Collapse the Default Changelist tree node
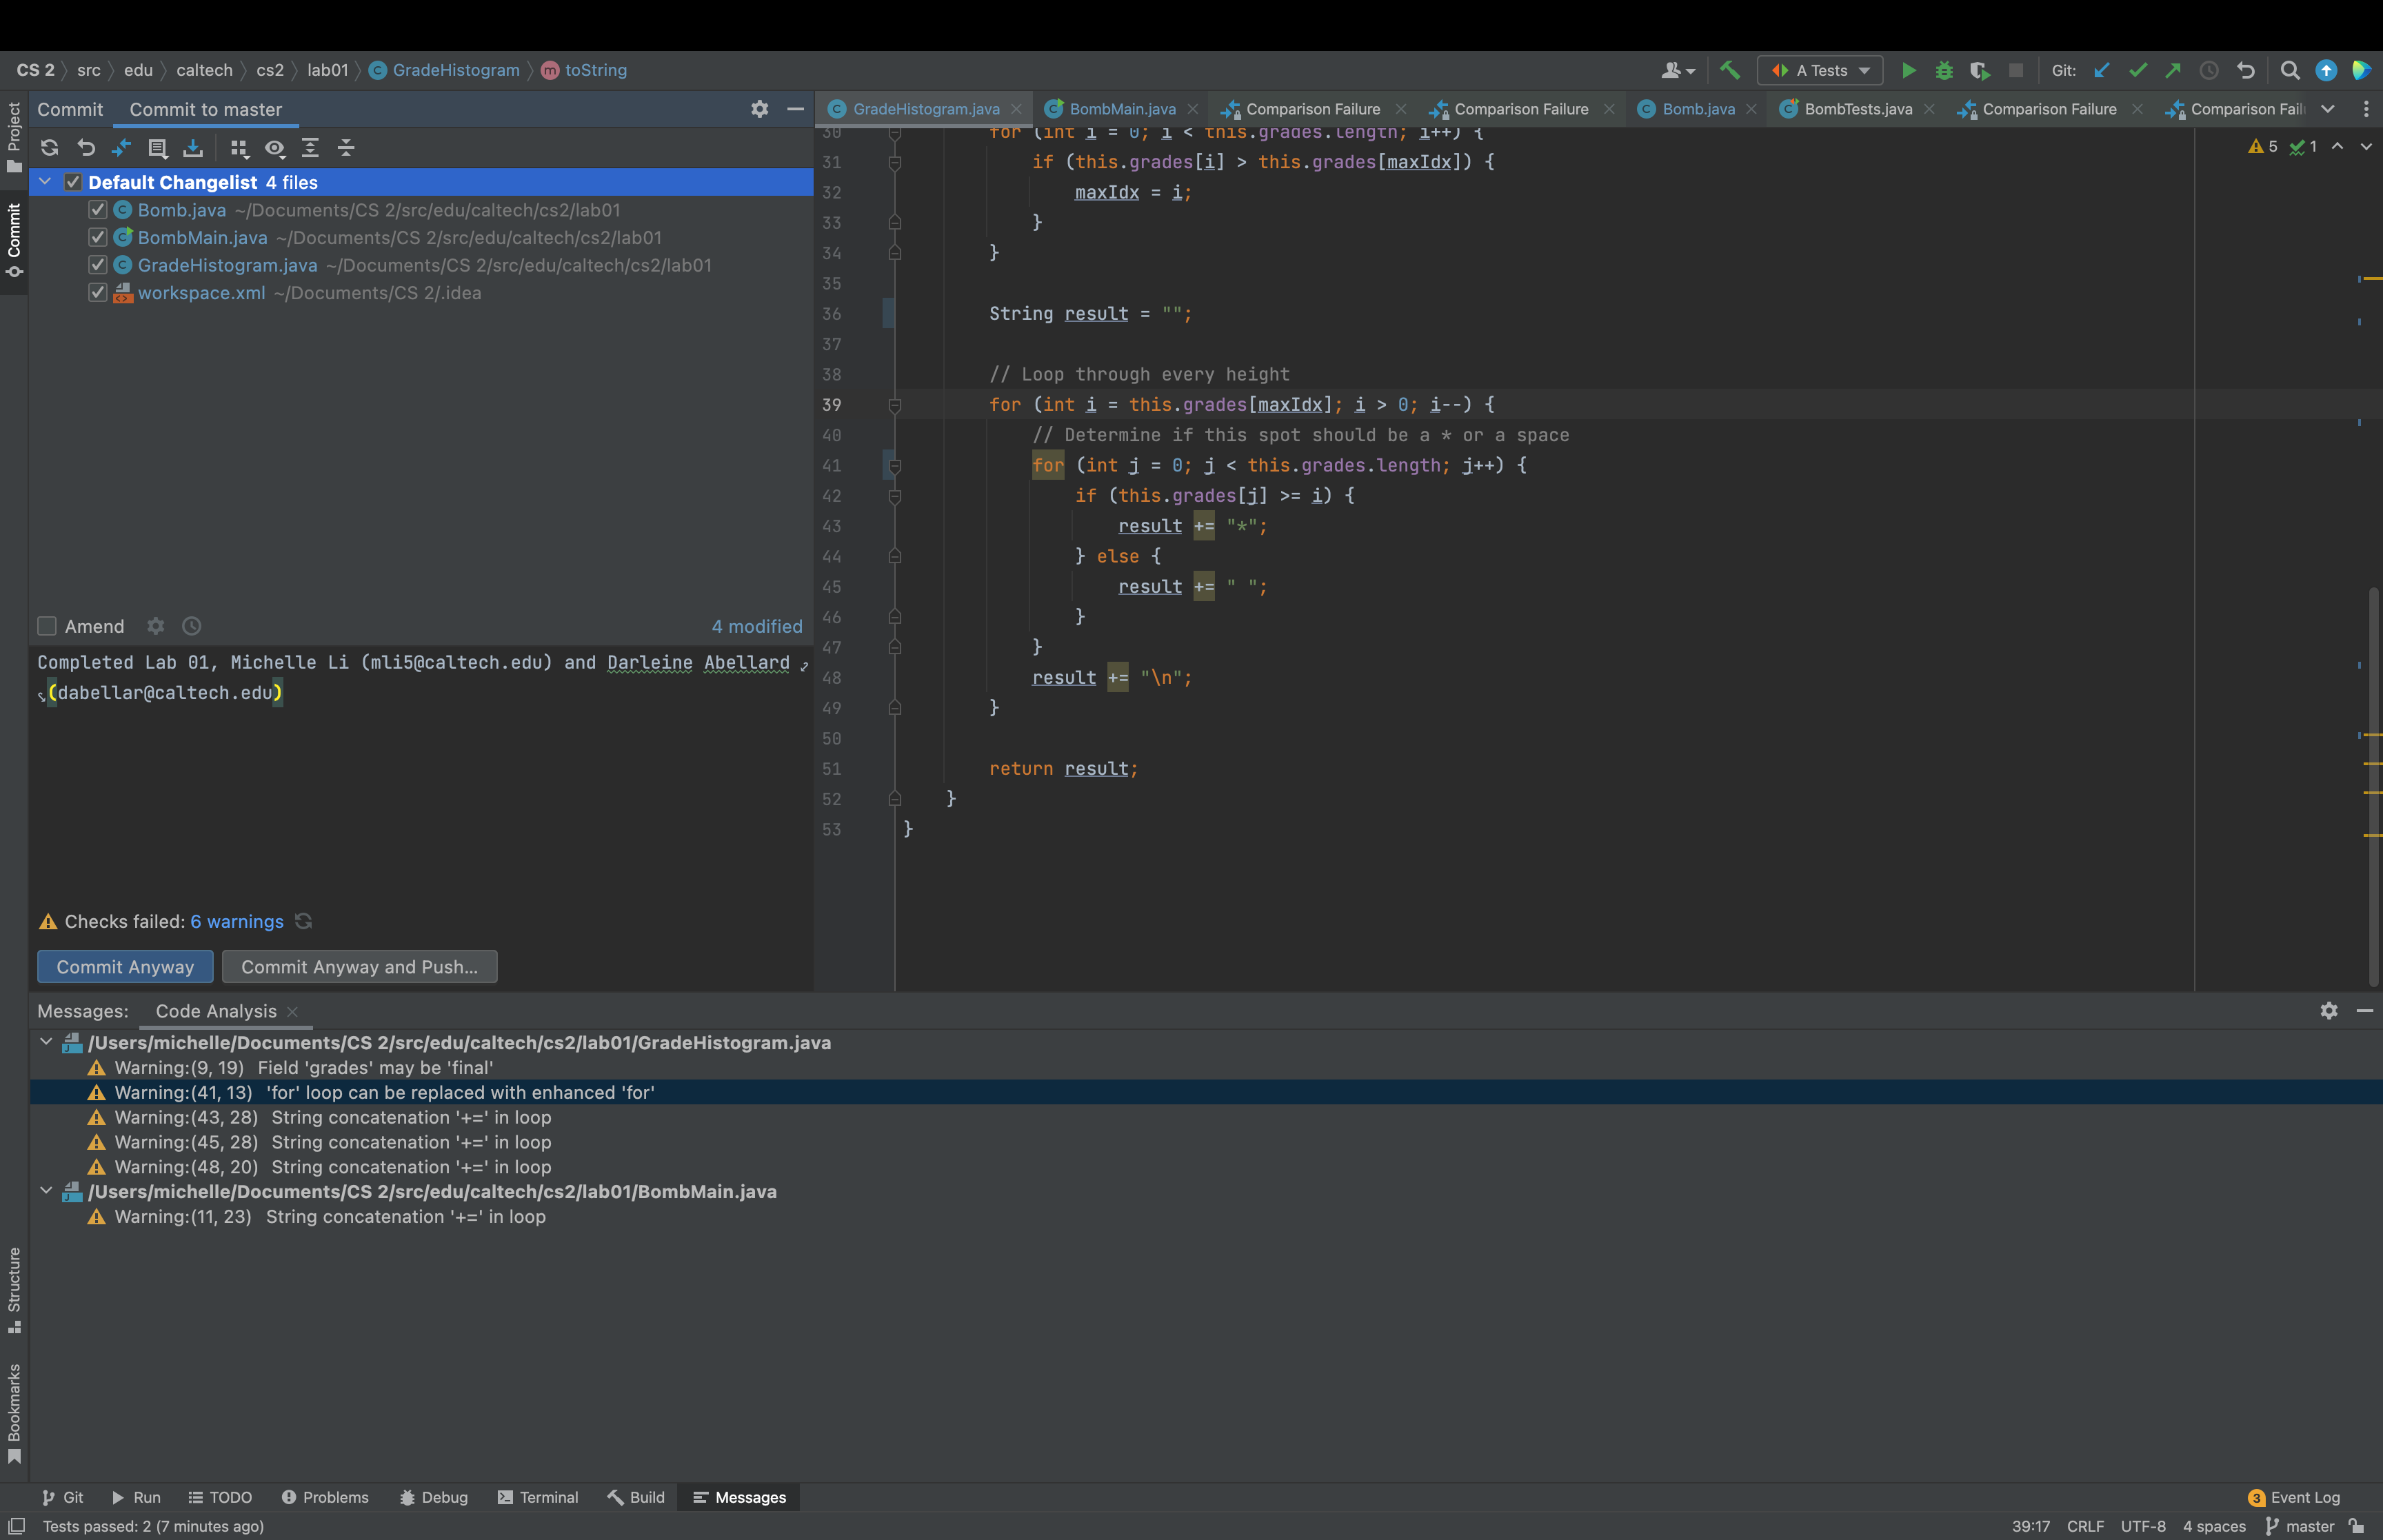Viewport: 2383px width, 1540px height. [x=45, y=182]
